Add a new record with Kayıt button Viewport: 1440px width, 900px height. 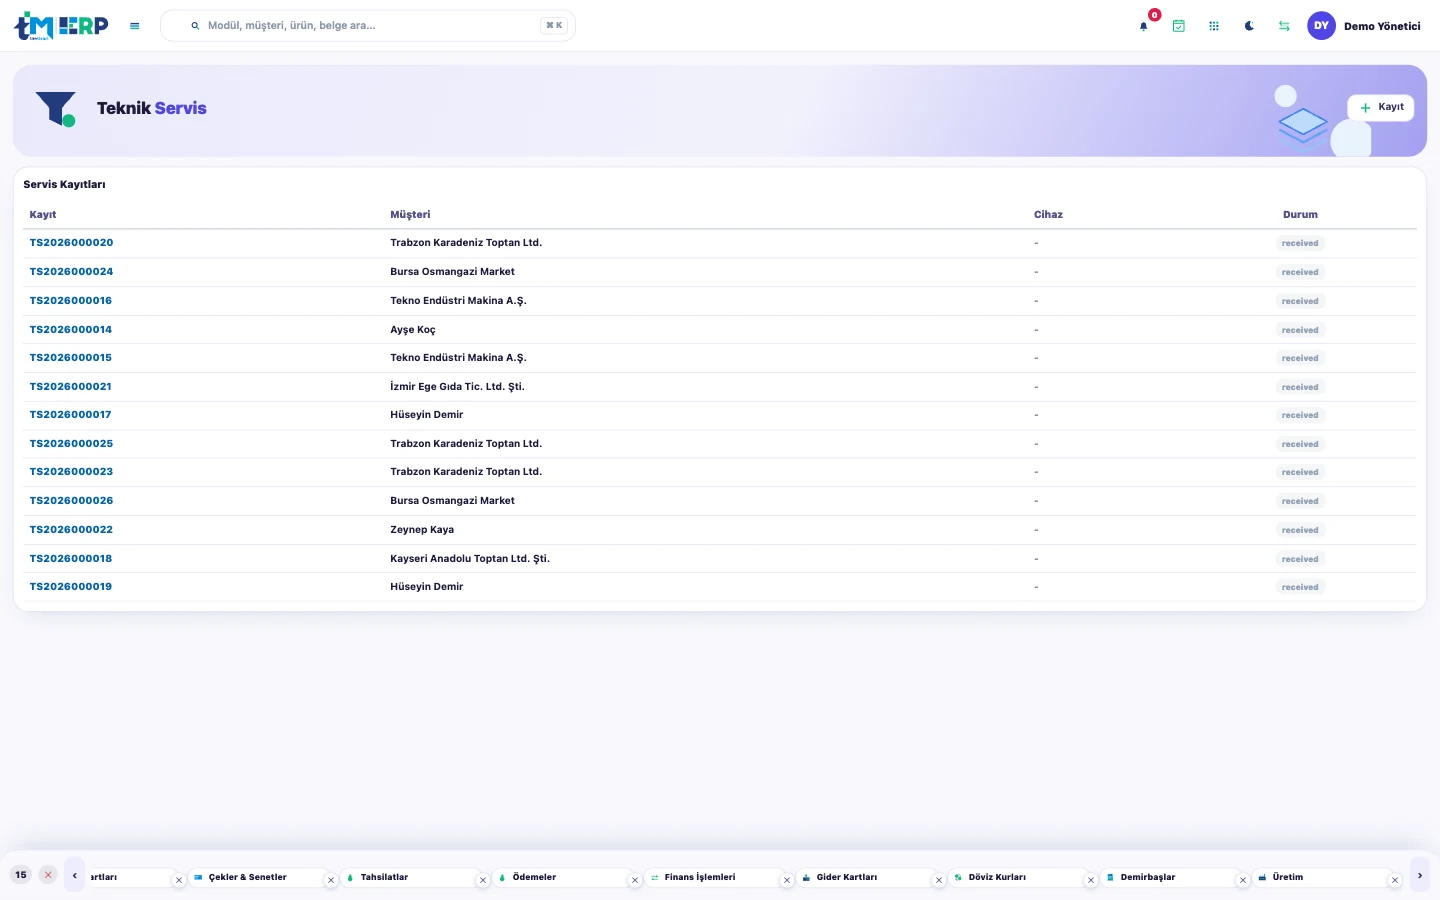click(1381, 107)
